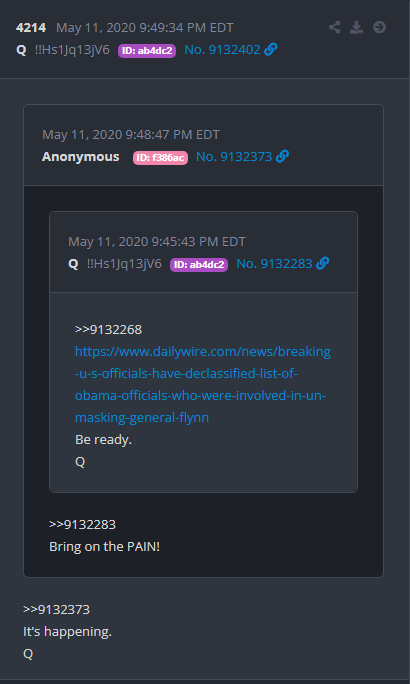Click the share icon for post 4214
The height and width of the screenshot is (684, 410).
click(x=335, y=27)
